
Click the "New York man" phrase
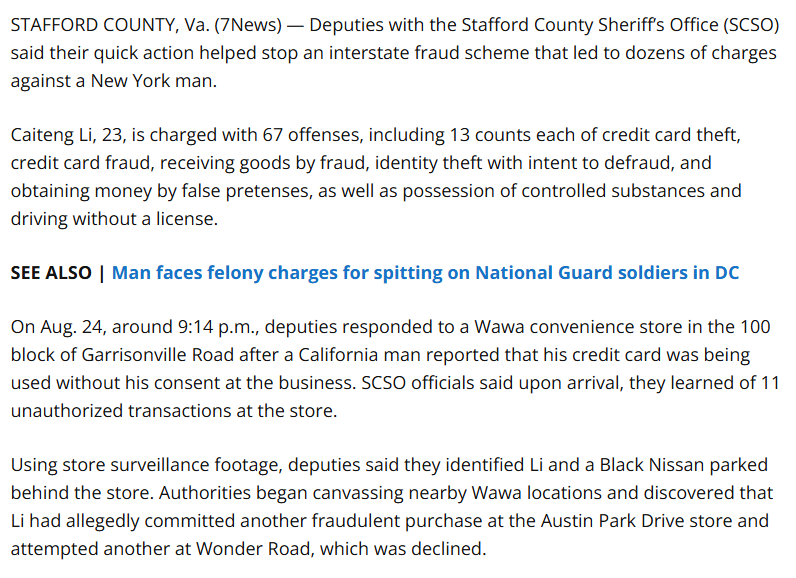point(152,81)
